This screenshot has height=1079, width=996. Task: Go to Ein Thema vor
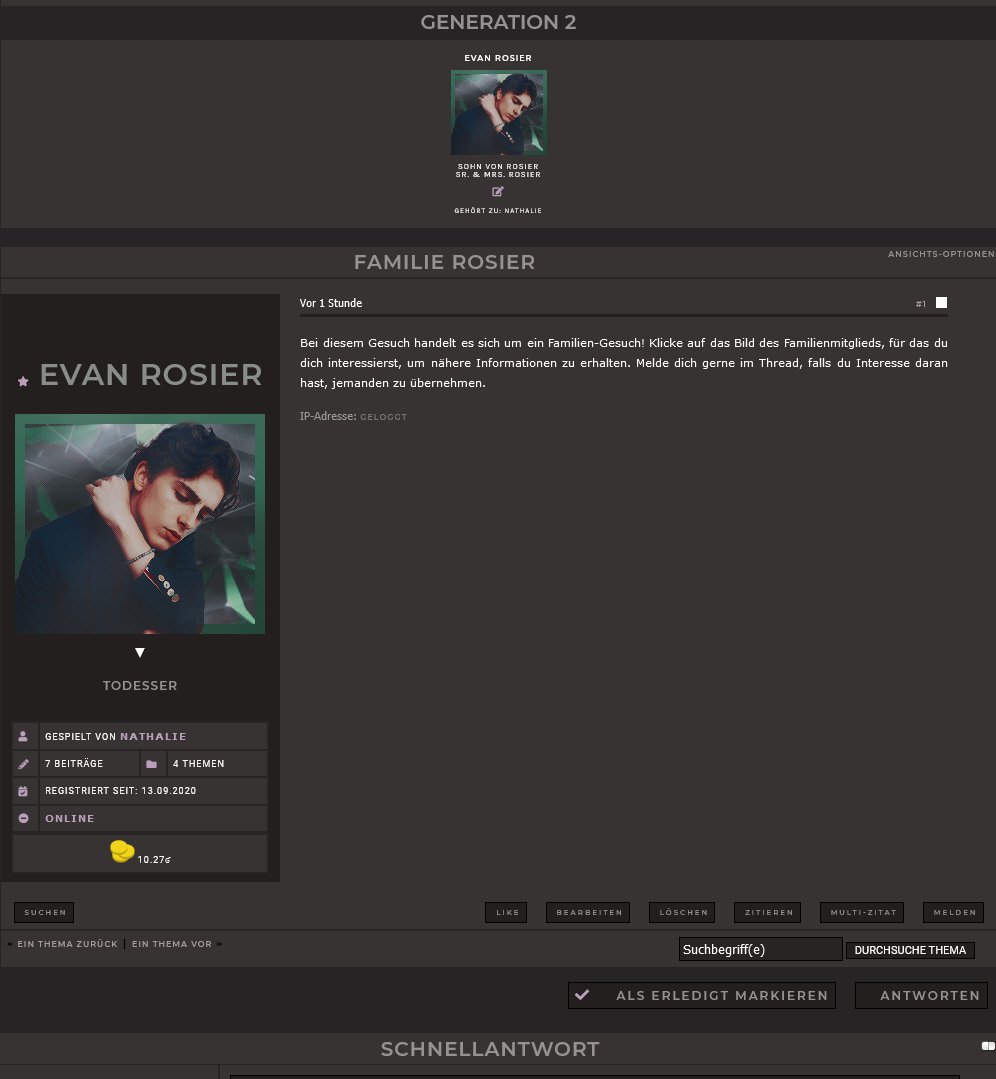point(172,944)
